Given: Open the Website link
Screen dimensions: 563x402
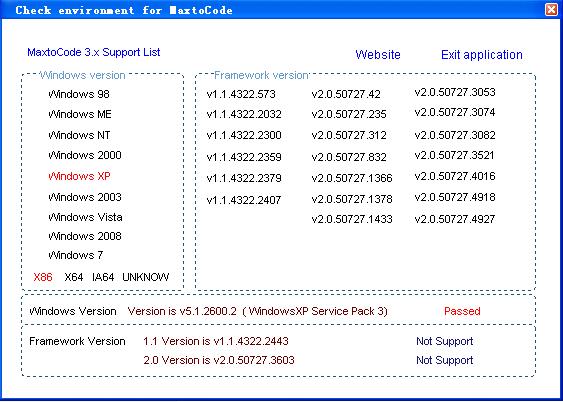Looking at the screenshot, I should (x=378, y=55).
